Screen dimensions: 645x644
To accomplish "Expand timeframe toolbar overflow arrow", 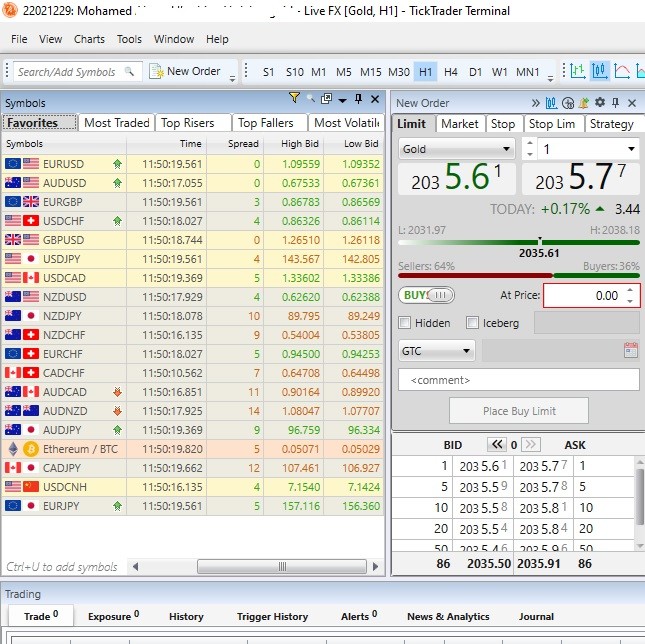I will (x=550, y=79).
